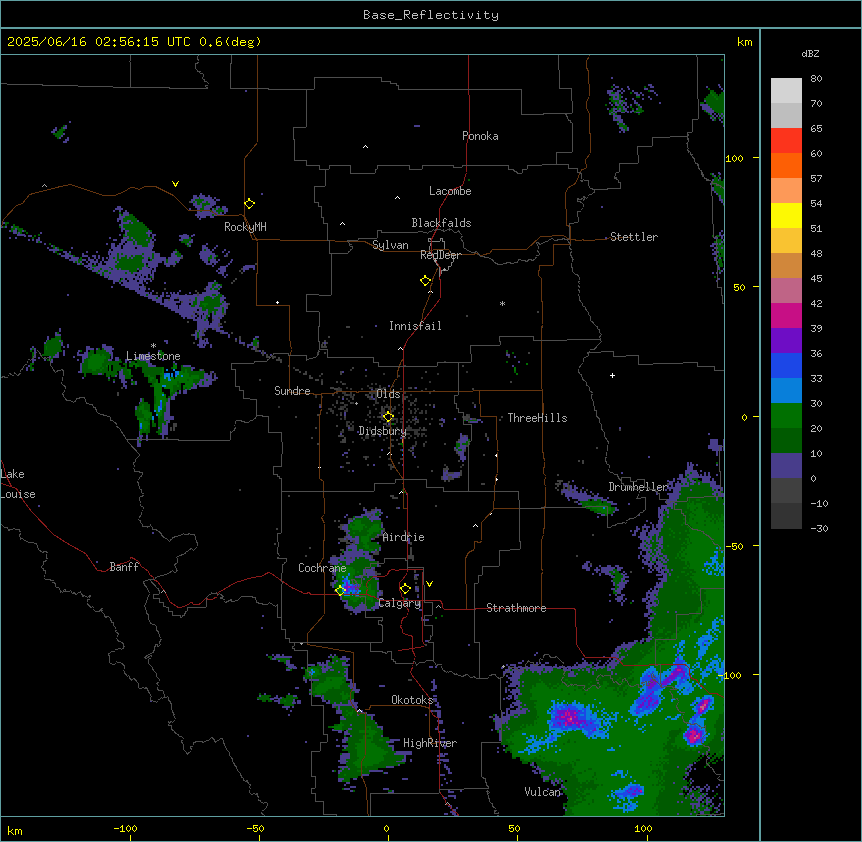Screen dimensions: 862x842
Task: Click the Ponoka town label
Action: point(480,136)
